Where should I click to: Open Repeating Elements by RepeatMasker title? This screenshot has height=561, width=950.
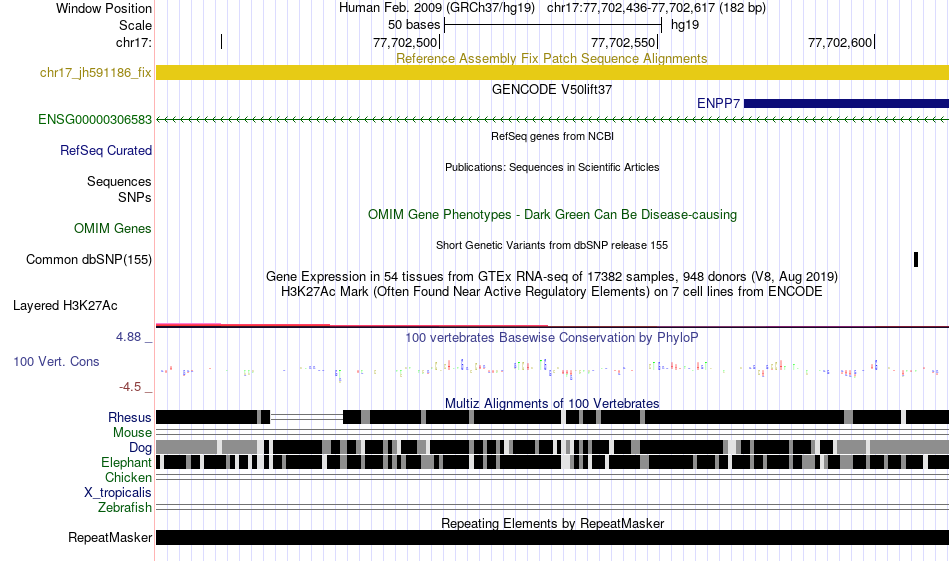552,523
